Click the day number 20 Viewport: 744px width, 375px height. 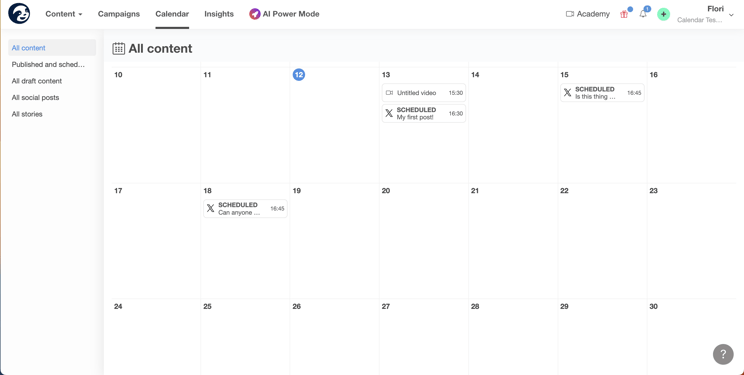pos(386,190)
